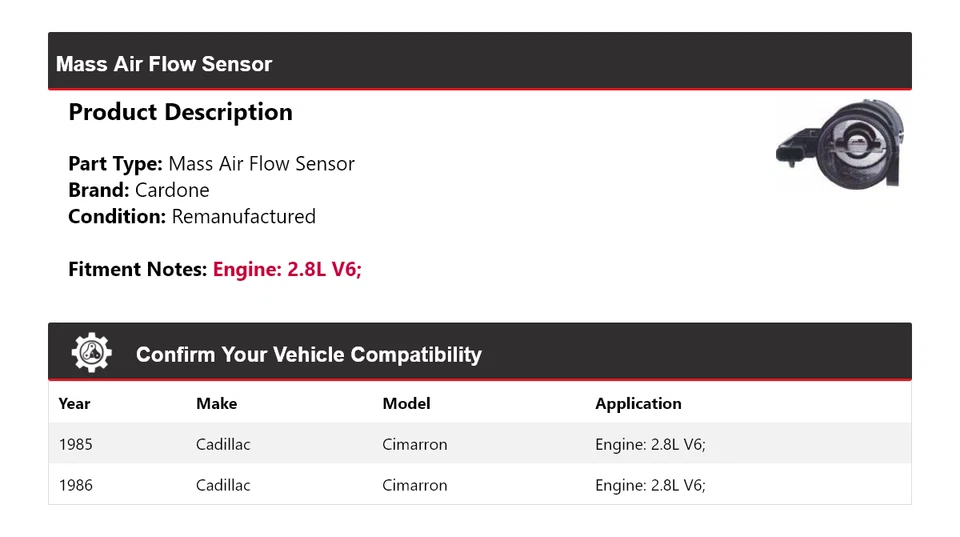The width and height of the screenshot is (960, 537).
Task: Select the 1986 year cell
Action: tap(76, 485)
